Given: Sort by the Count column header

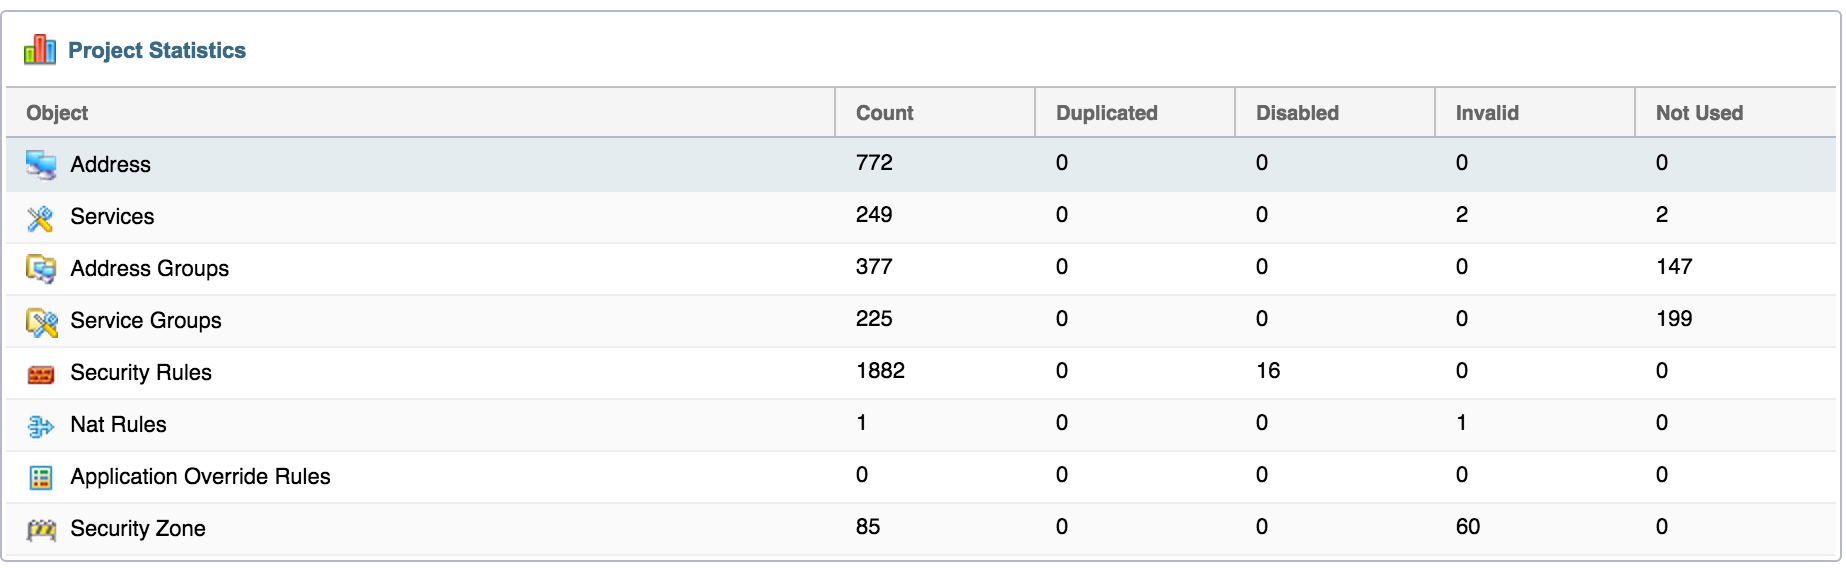Looking at the screenshot, I should pos(884,113).
